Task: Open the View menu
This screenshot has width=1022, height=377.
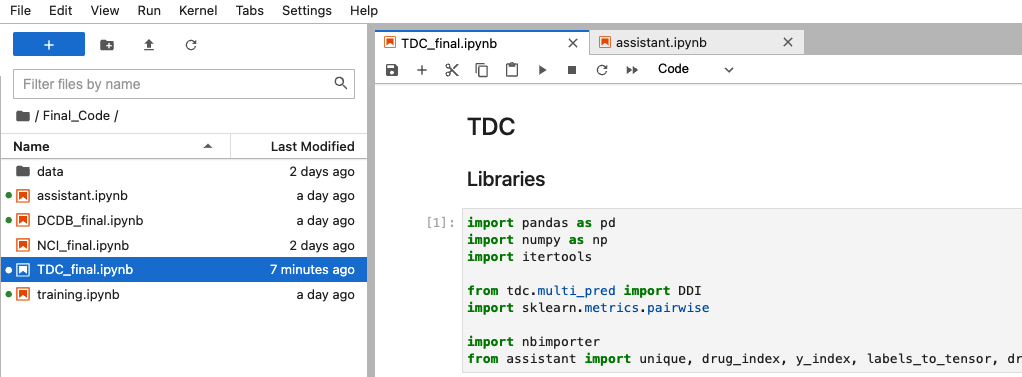Action: pos(105,10)
